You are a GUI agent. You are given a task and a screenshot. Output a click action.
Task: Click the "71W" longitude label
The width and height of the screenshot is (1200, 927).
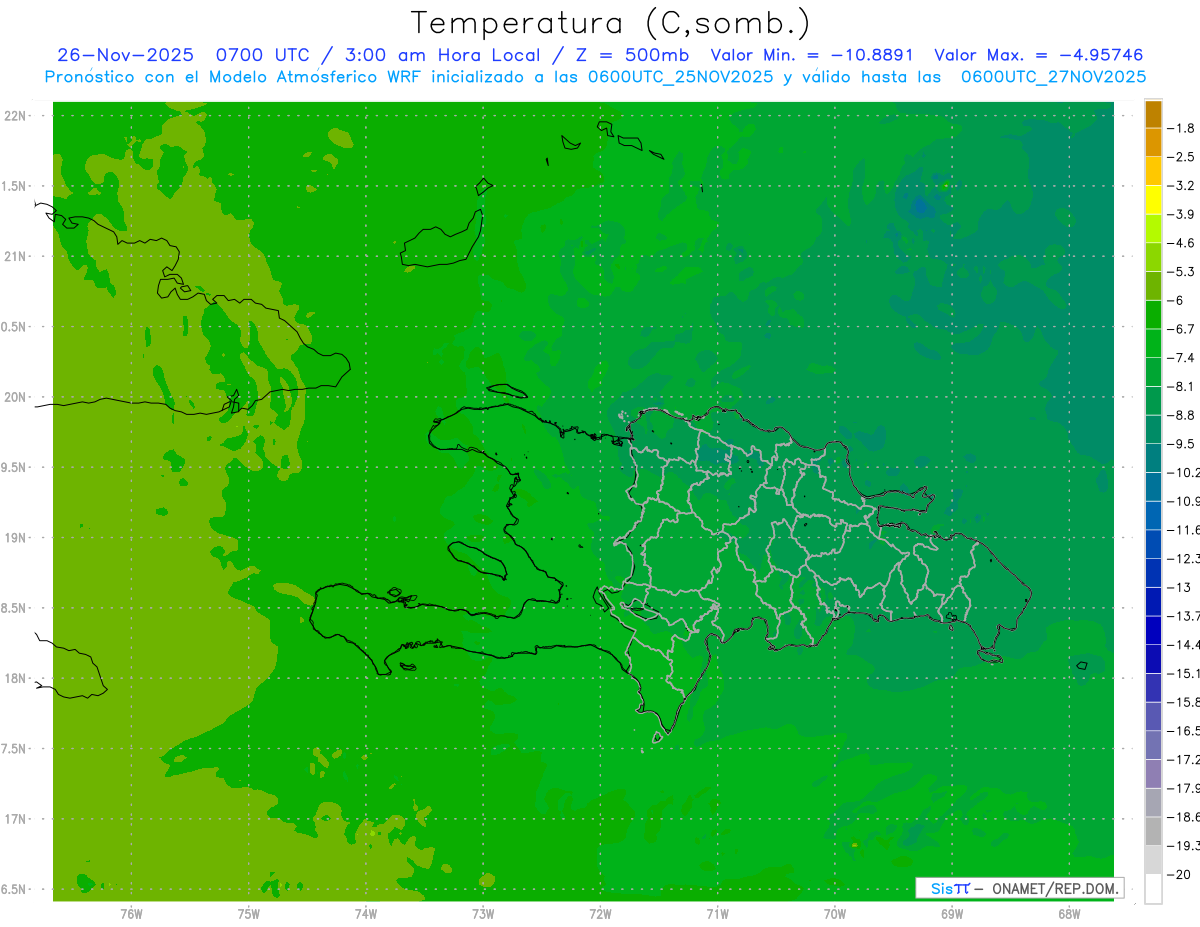717,912
